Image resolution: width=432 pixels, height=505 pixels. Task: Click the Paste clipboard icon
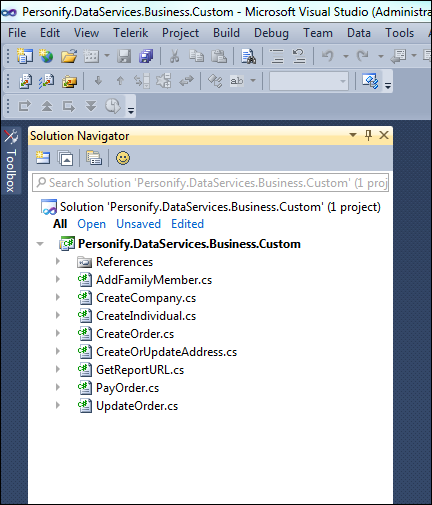pos(219,56)
